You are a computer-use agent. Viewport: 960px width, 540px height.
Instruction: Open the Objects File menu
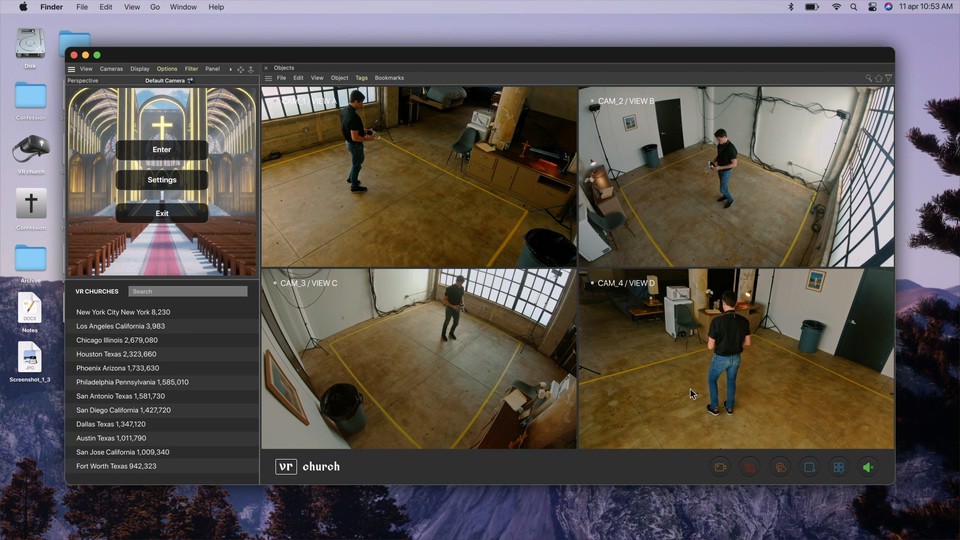coord(281,78)
